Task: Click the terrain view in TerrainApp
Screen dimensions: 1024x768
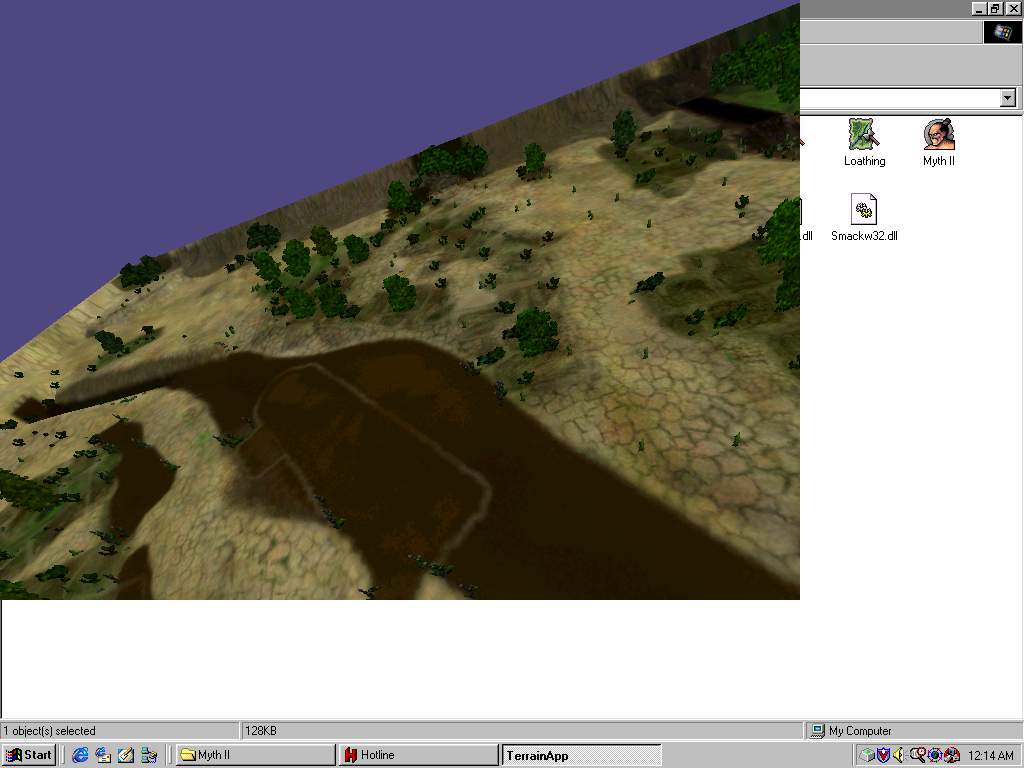Action: pos(400,350)
